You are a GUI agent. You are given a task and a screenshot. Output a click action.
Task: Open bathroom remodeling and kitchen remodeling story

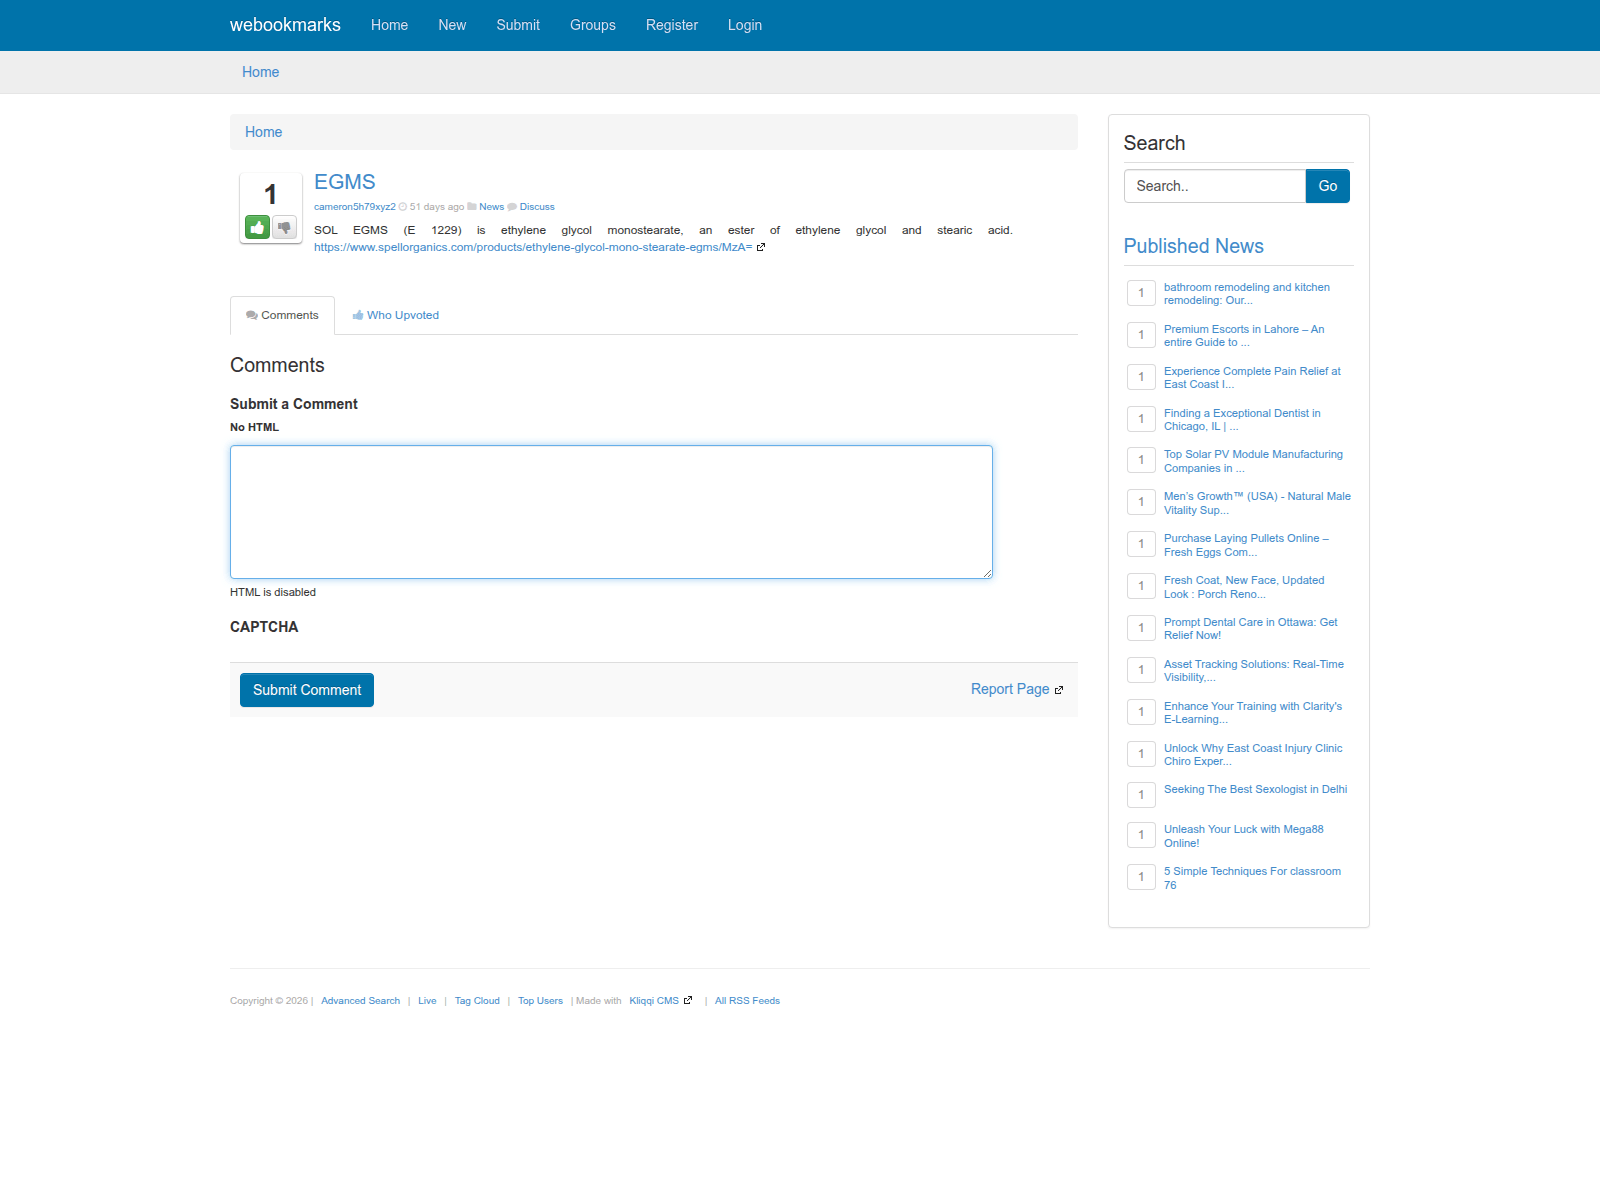[1247, 294]
